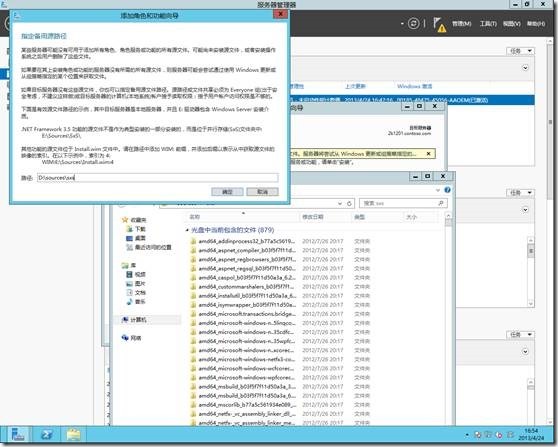Select folder amd64_aspnet_compiler_b03f5f7f11d
Viewport: 558px width, 447px height.
243,250
